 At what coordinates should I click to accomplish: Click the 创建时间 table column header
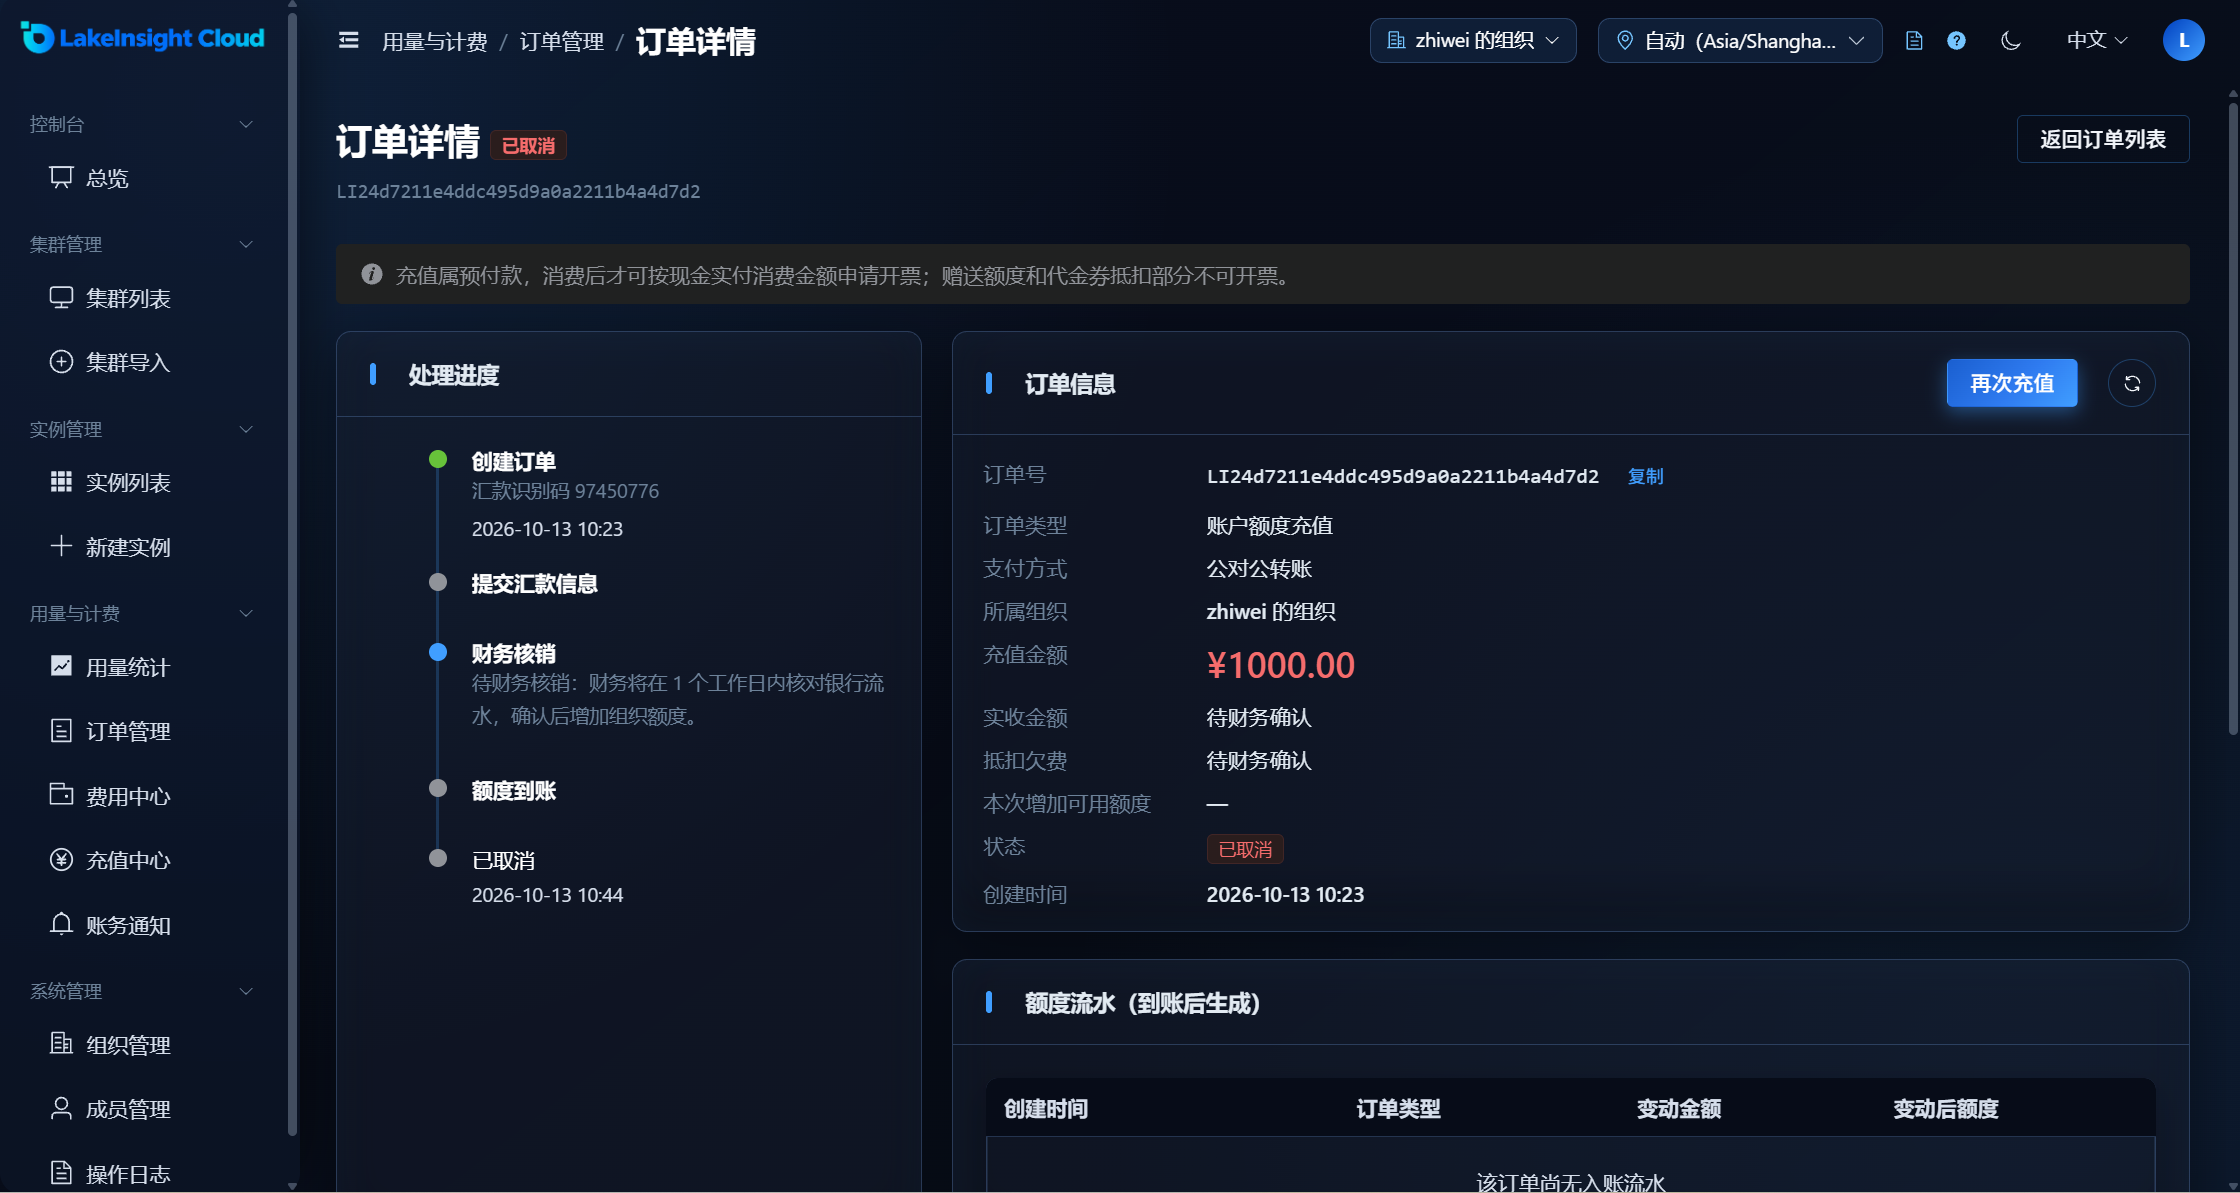point(1046,1109)
